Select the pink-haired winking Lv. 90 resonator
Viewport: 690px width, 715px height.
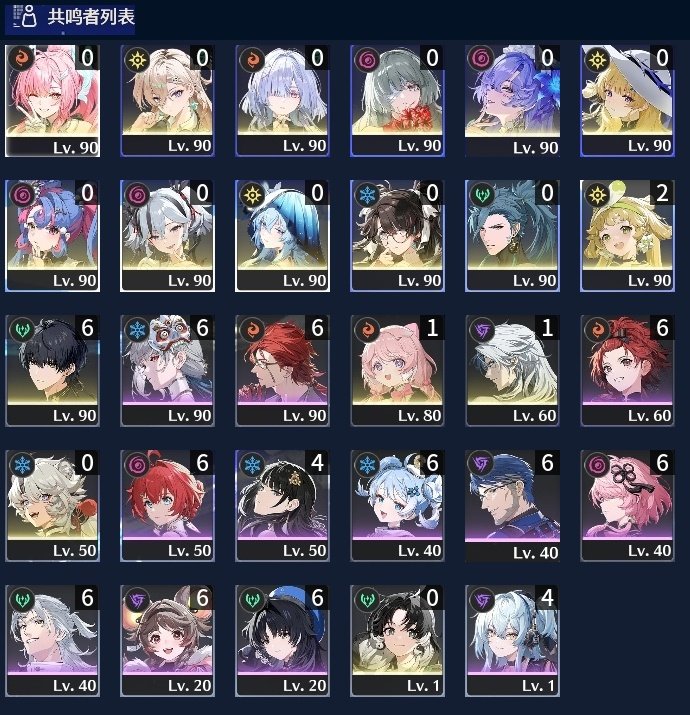pyautogui.click(x=52, y=101)
